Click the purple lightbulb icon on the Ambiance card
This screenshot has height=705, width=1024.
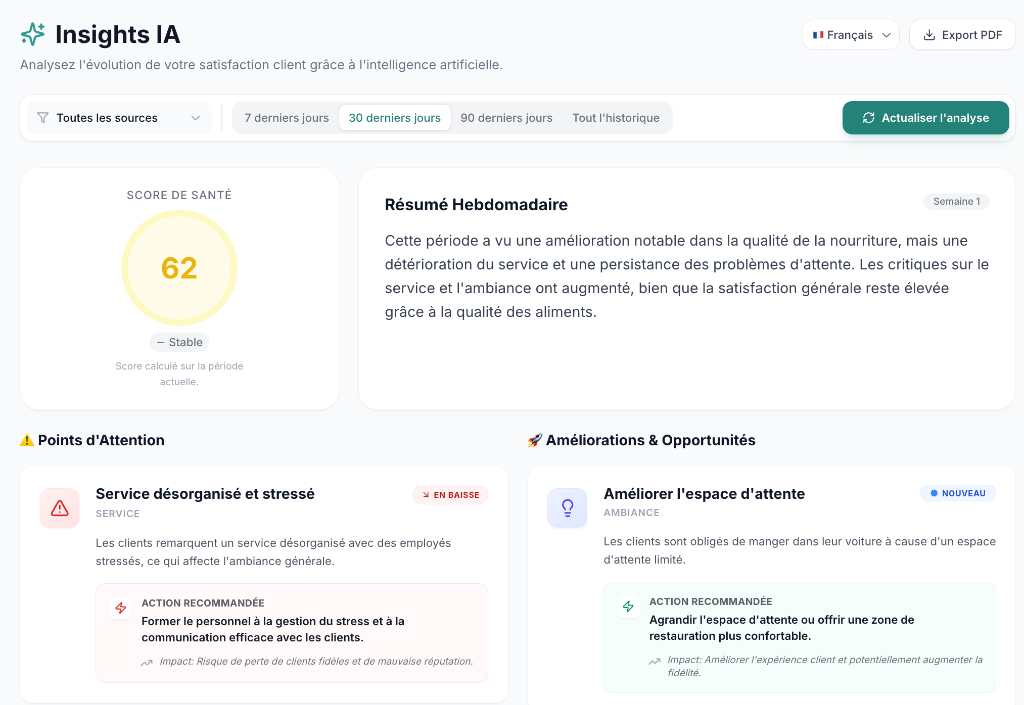[x=567, y=508]
